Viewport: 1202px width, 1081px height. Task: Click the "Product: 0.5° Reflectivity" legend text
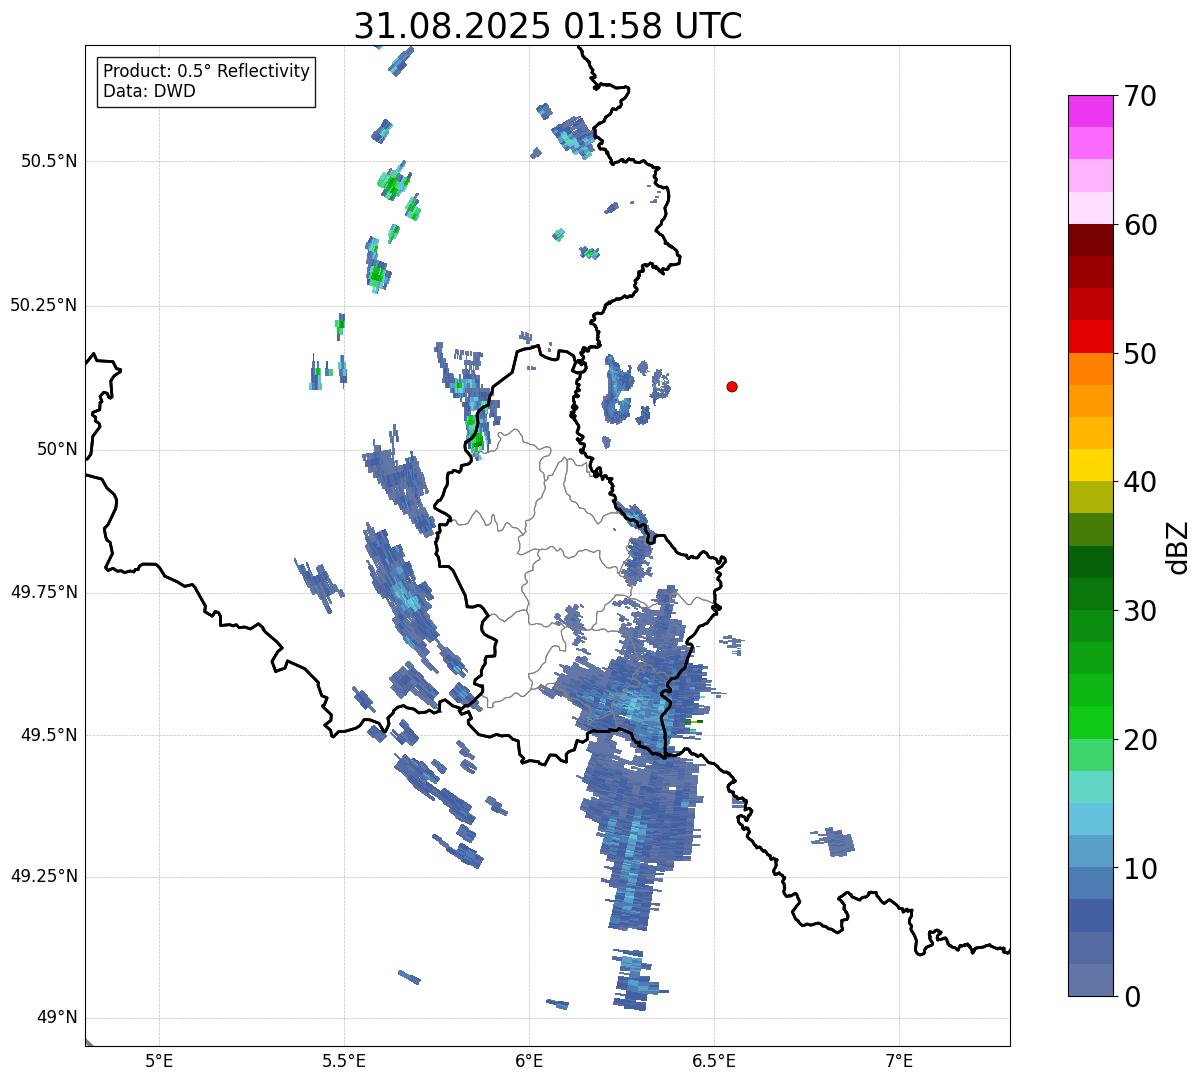206,72
